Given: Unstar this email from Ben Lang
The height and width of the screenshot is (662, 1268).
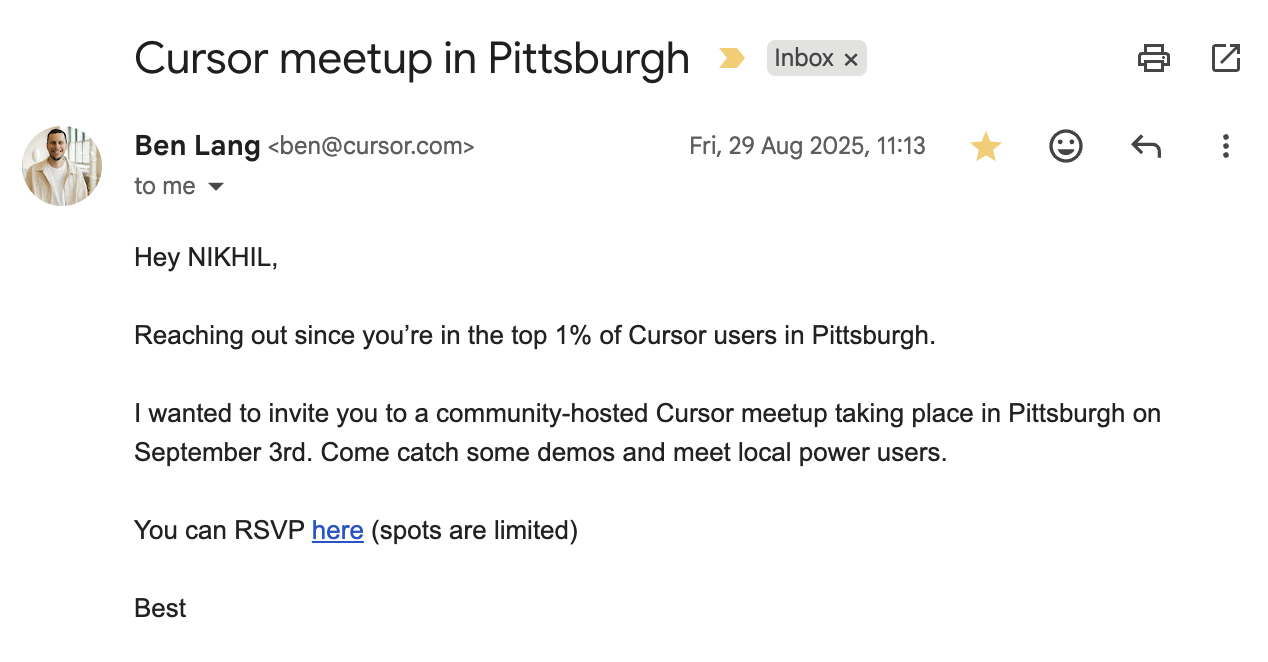Looking at the screenshot, I should pos(985,147).
